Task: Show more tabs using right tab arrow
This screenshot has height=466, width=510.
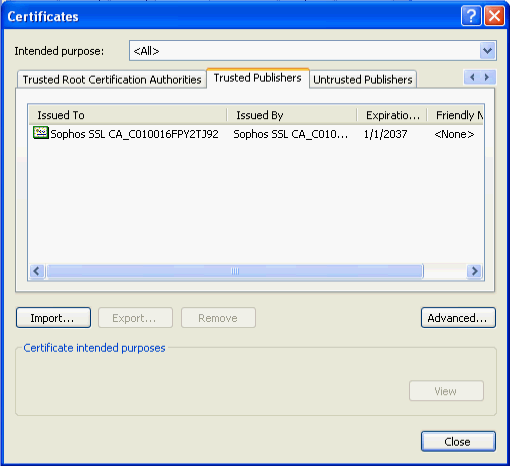Action: point(487,77)
